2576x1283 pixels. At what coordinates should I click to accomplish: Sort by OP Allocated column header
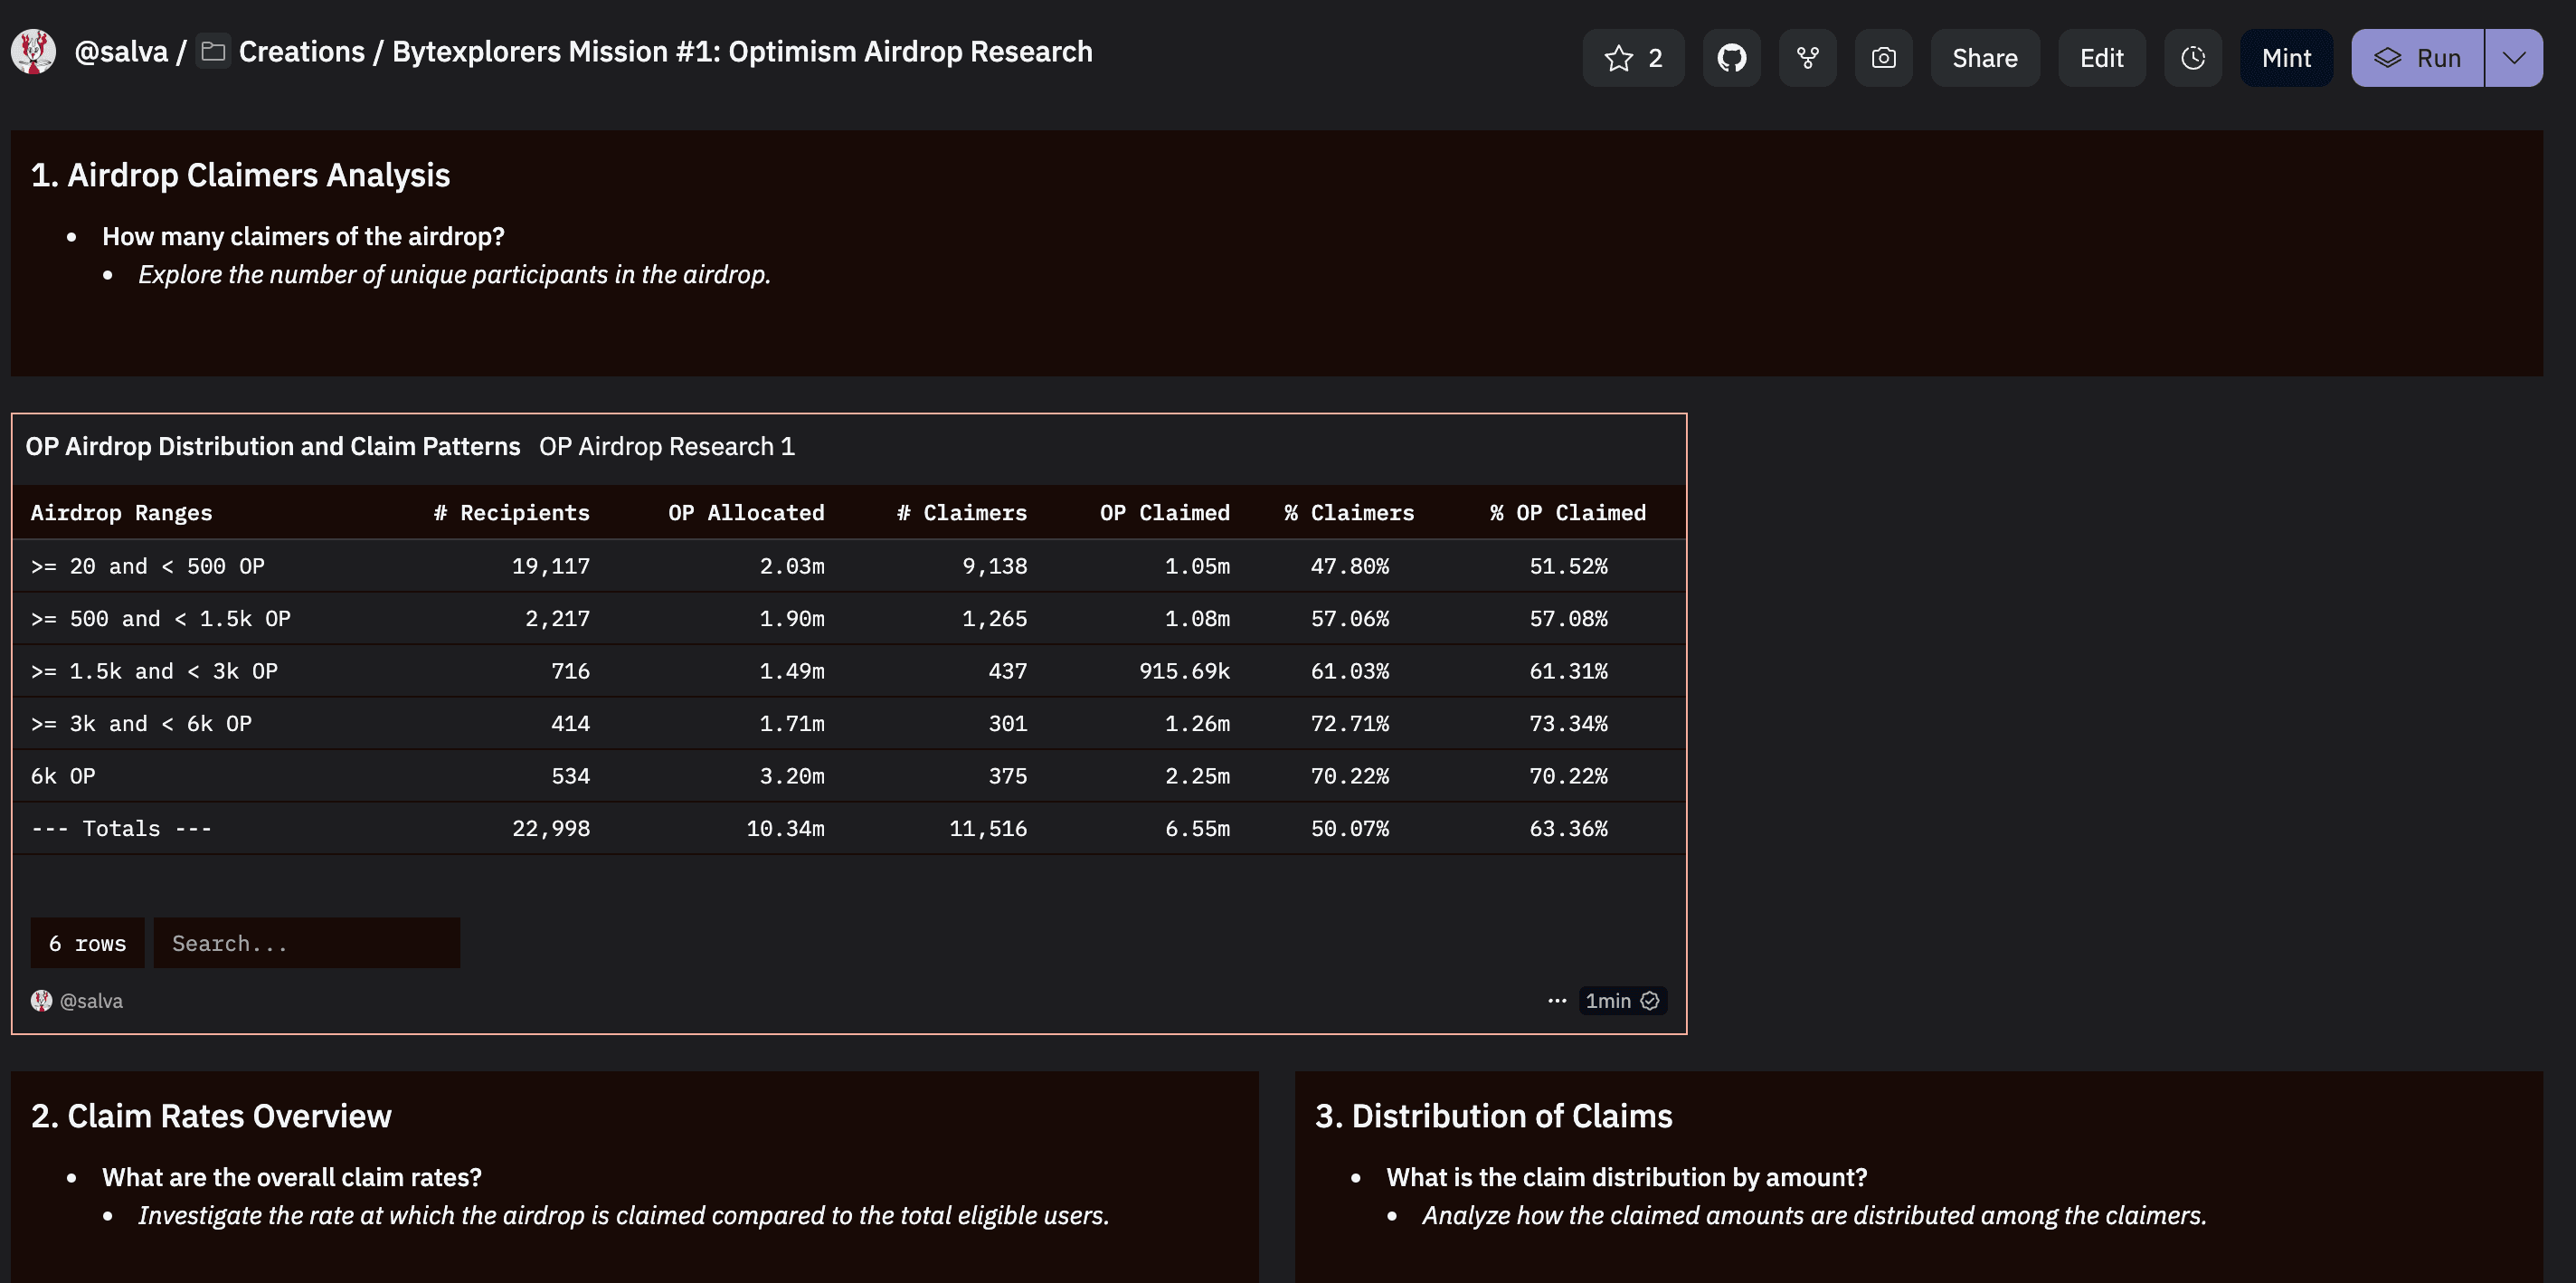(746, 512)
